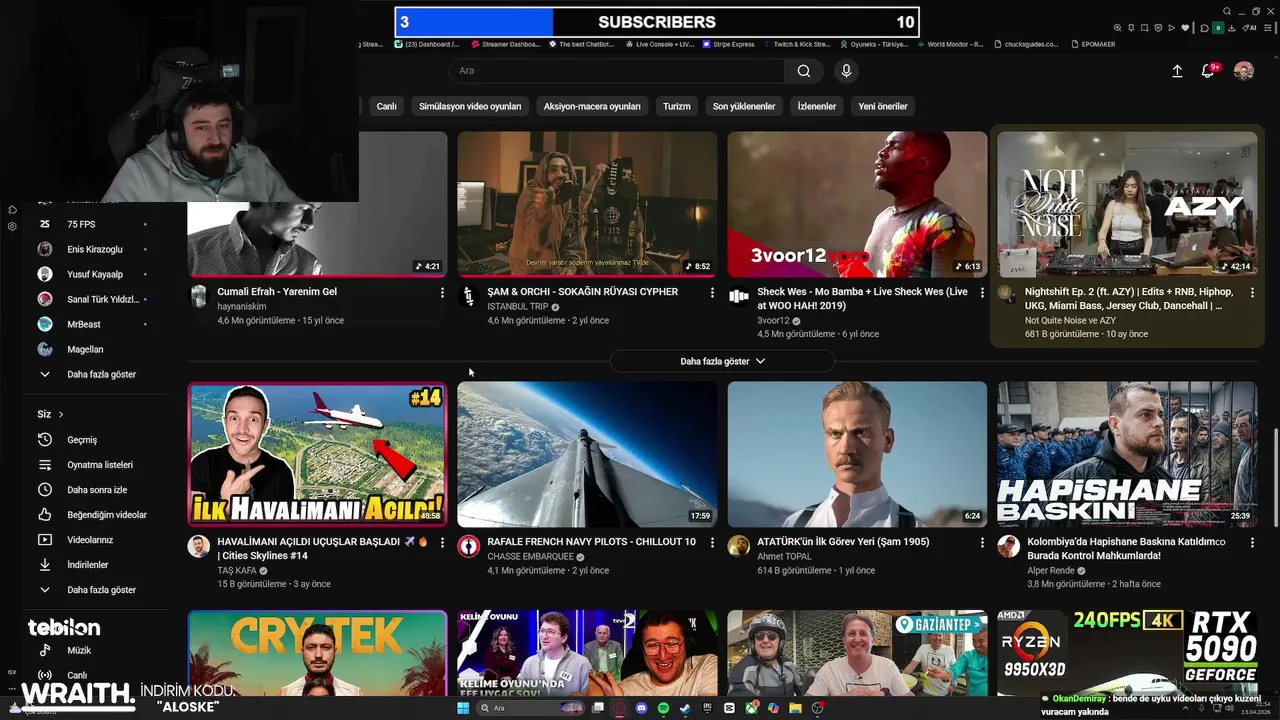Open the upload/create video icon
Screen dimensions: 1280x720
(x=1177, y=71)
